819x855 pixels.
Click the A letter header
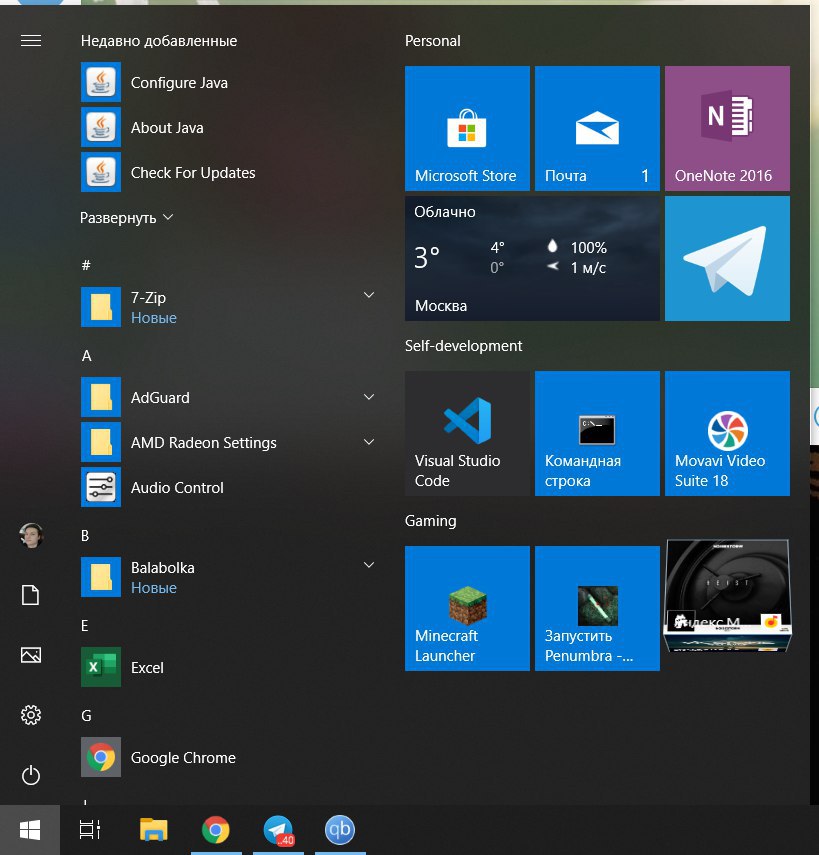click(86, 356)
